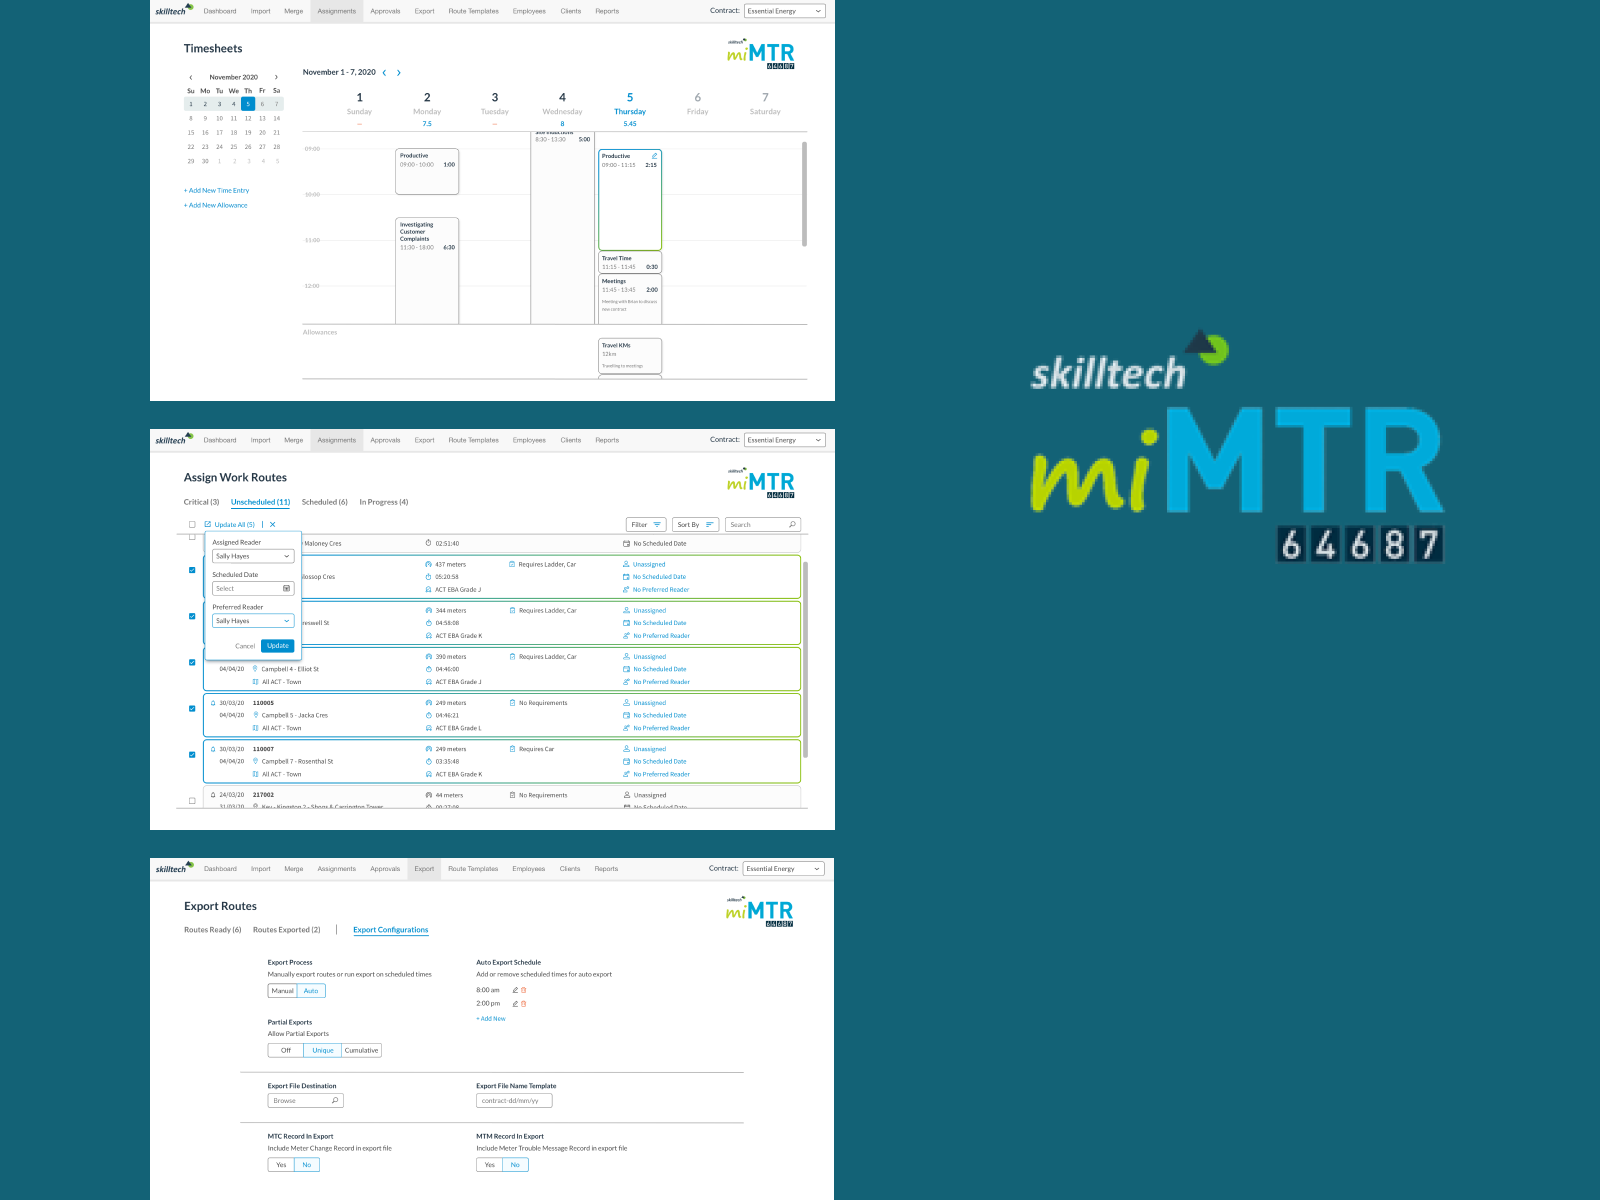This screenshot has height=1200, width=1600.
Task: Select day 12 in the mini calendar
Action: pos(248,118)
